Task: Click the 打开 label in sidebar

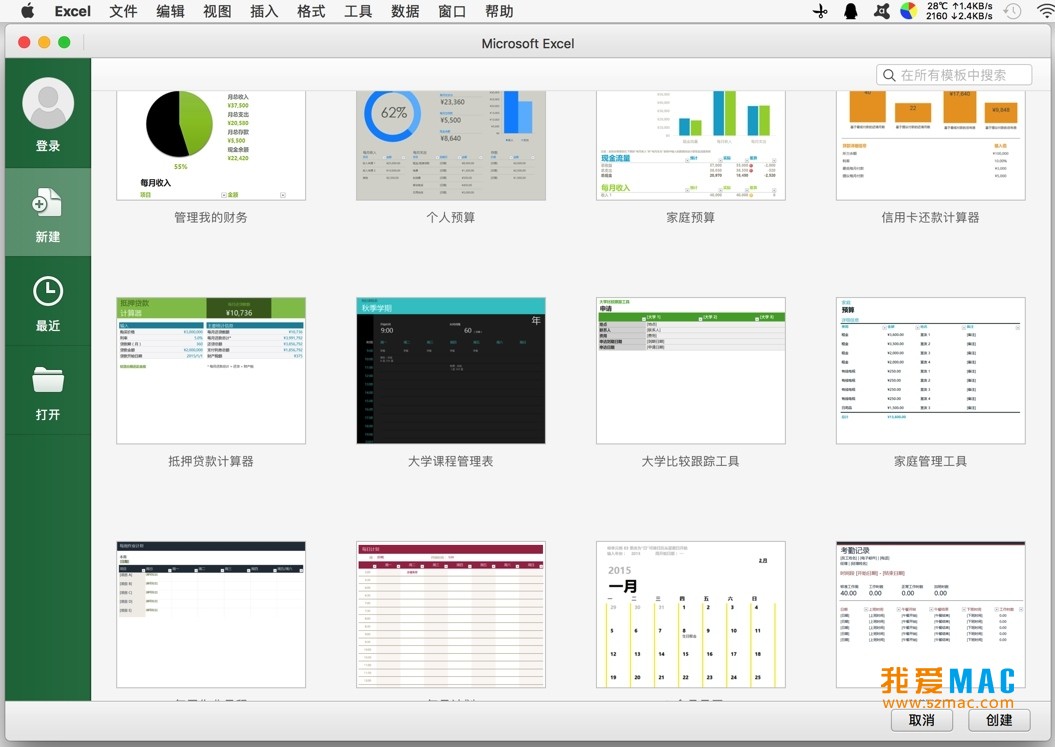Action: coord(48,415)
